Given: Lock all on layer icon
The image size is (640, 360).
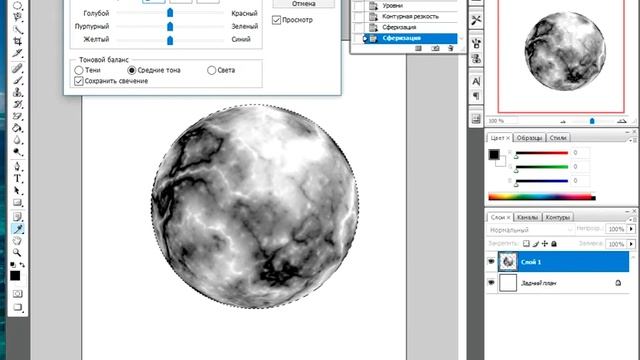Looking at the screenshot, I should pyautogui.click(x=554, y=244).
